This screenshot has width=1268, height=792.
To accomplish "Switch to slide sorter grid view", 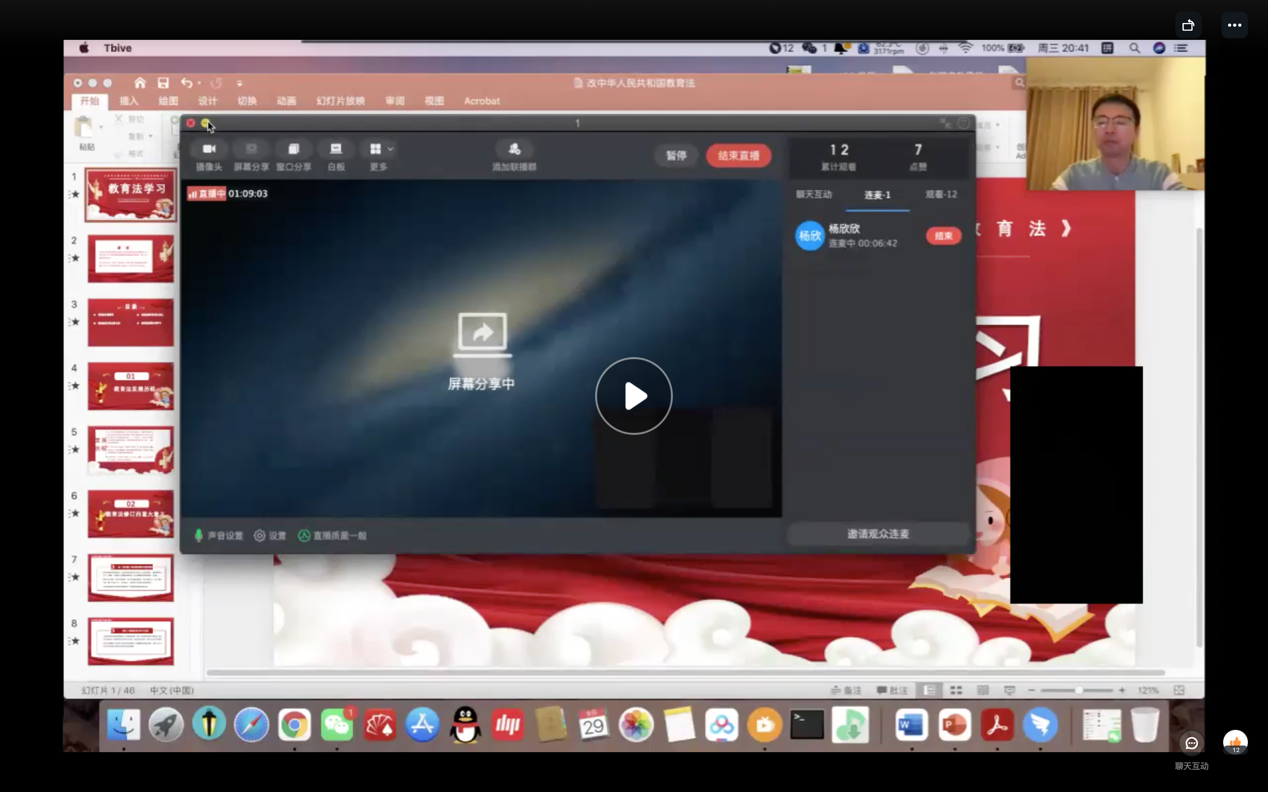I will [x=956, y=690].
